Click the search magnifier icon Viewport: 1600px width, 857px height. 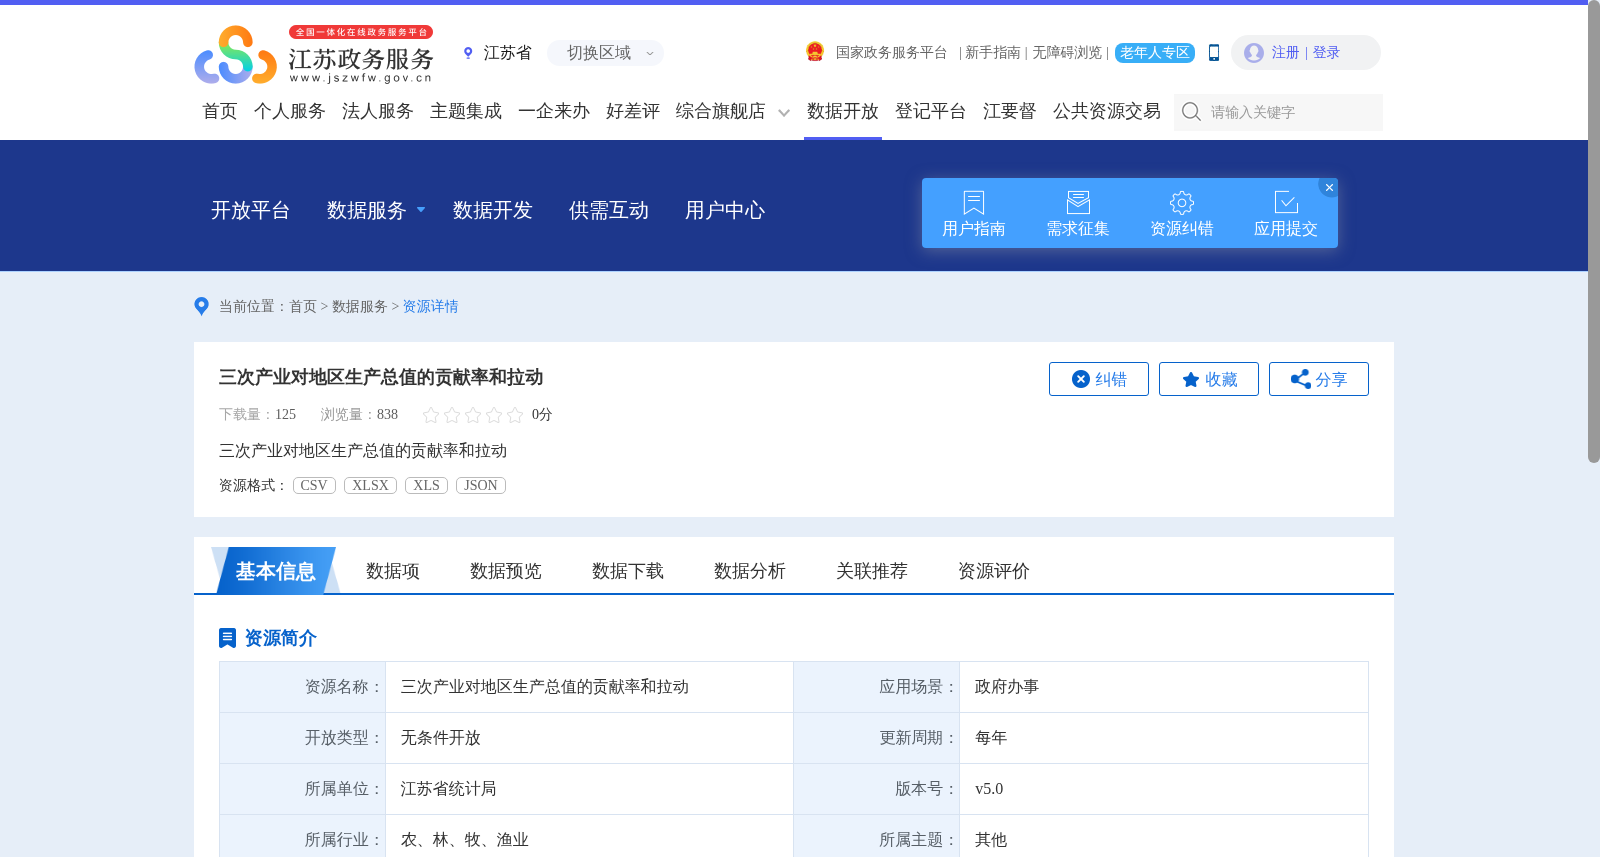tap(1191, 112)
